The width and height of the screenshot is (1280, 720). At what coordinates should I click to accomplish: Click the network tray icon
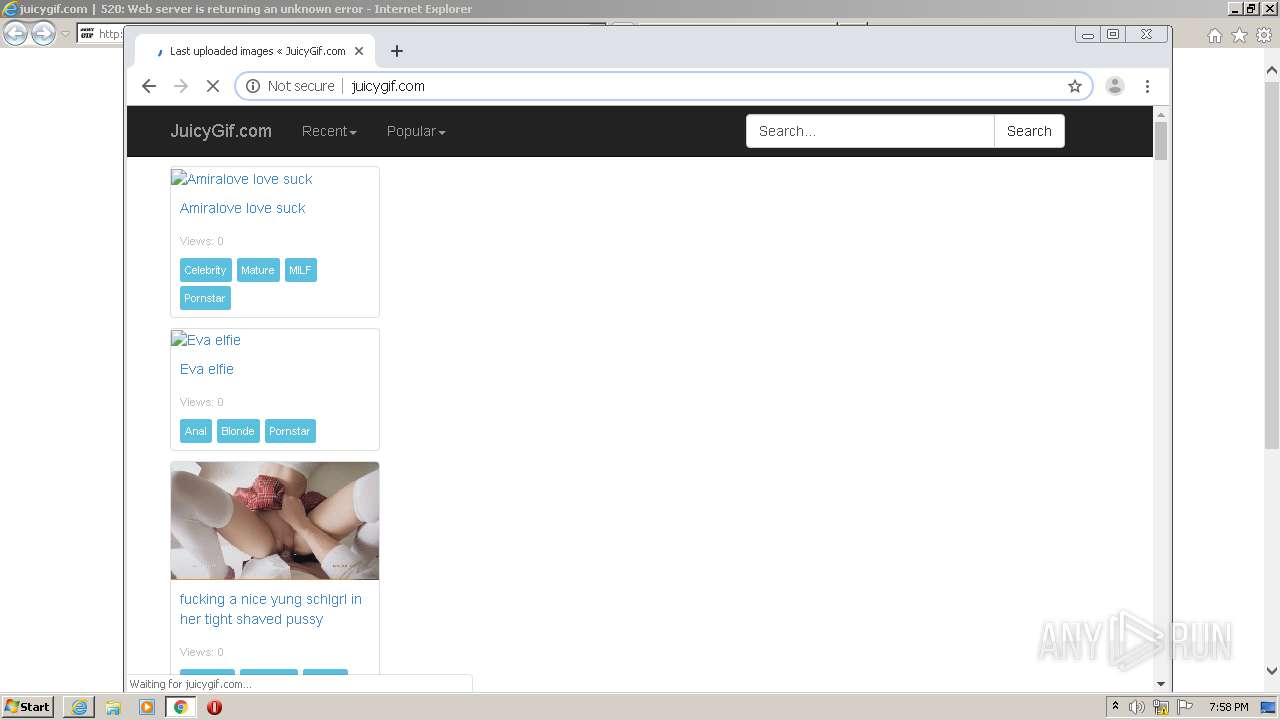point(1161,707)
